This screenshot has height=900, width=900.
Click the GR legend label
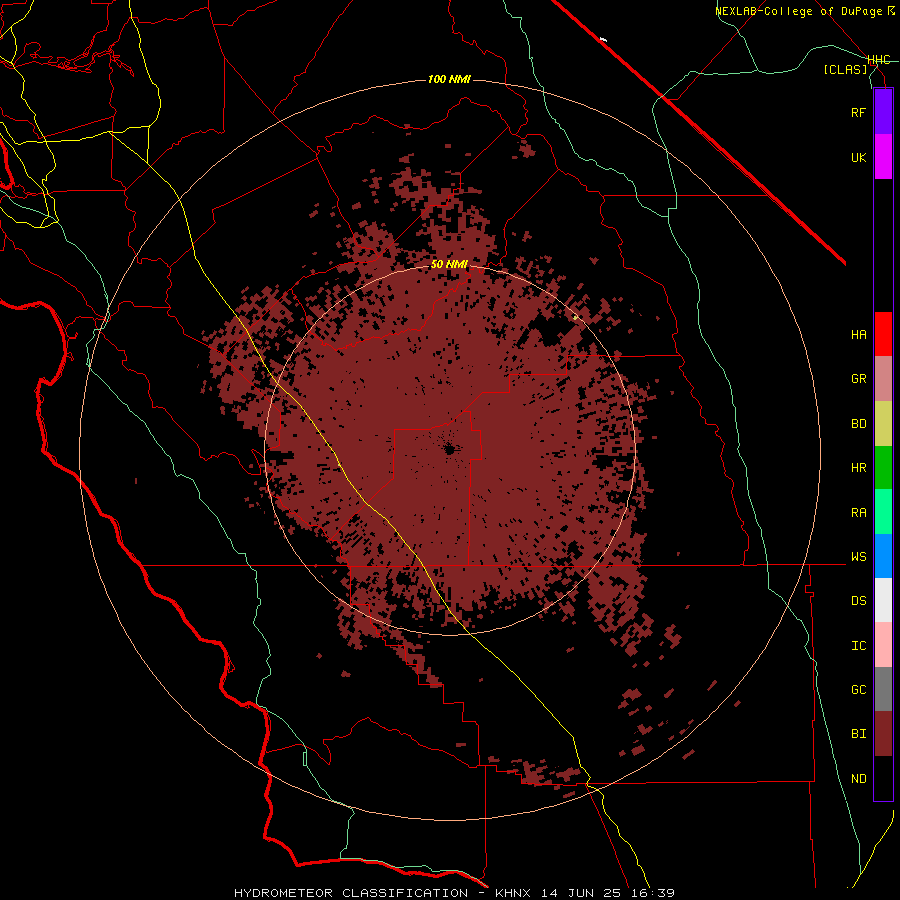(x=858, y=379)
